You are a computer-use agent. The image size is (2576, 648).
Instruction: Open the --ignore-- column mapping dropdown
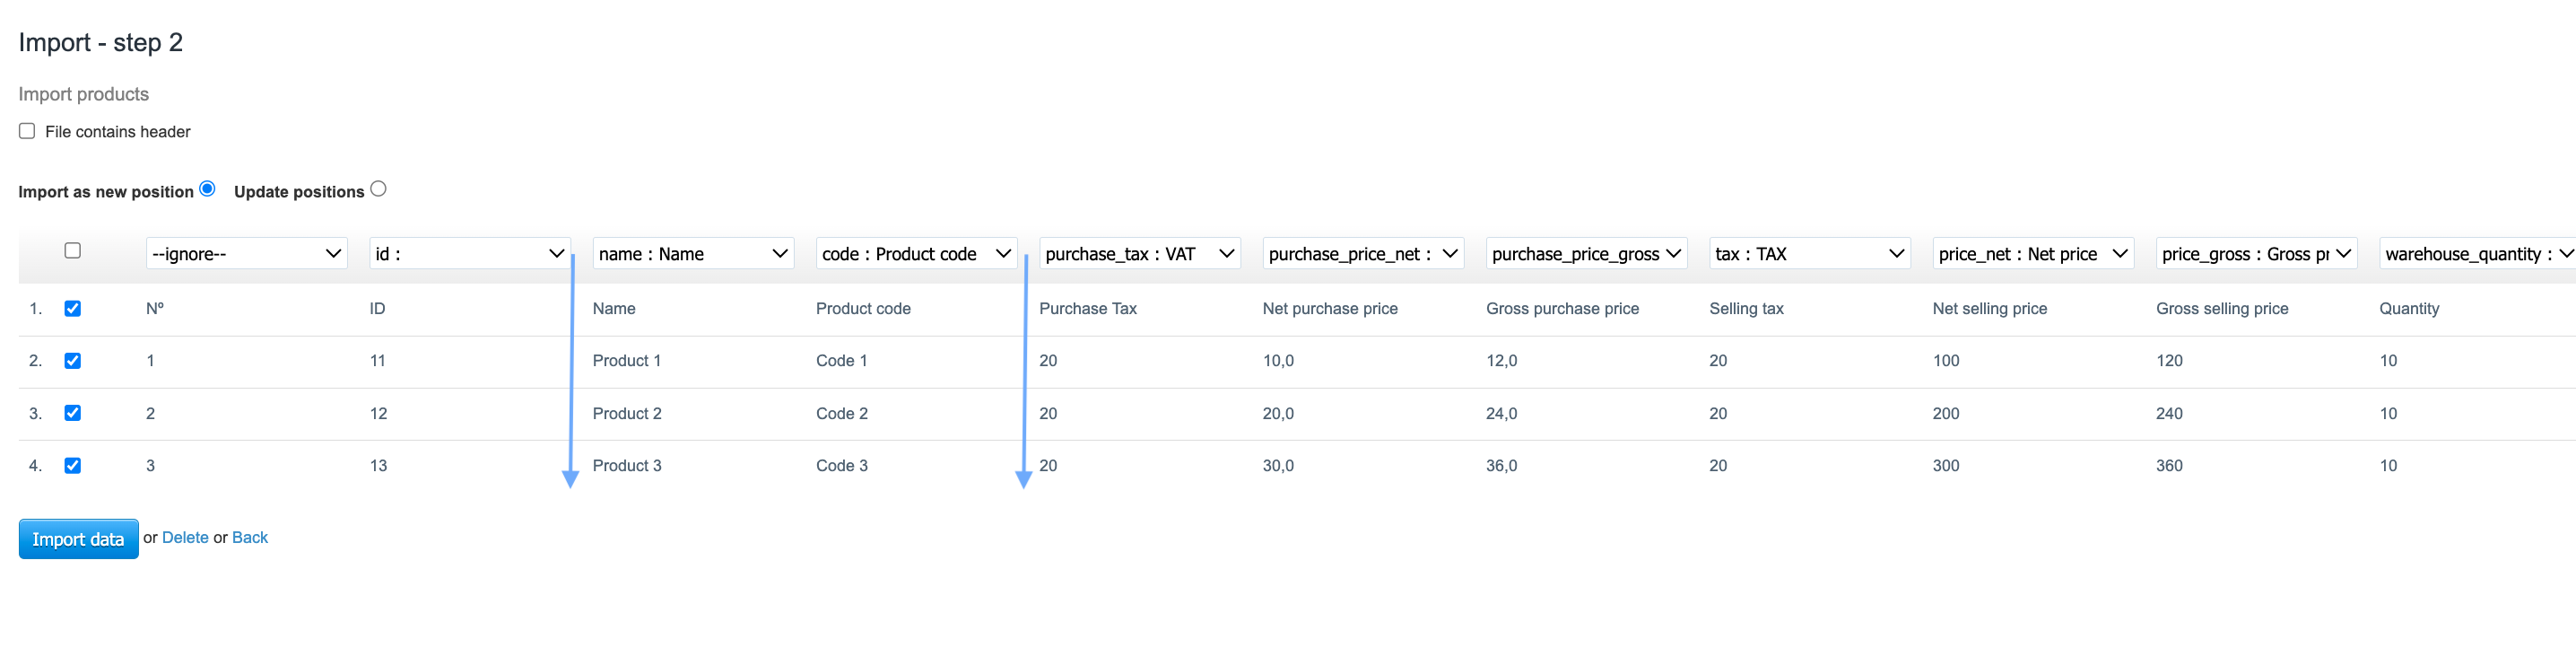point(246,254)
